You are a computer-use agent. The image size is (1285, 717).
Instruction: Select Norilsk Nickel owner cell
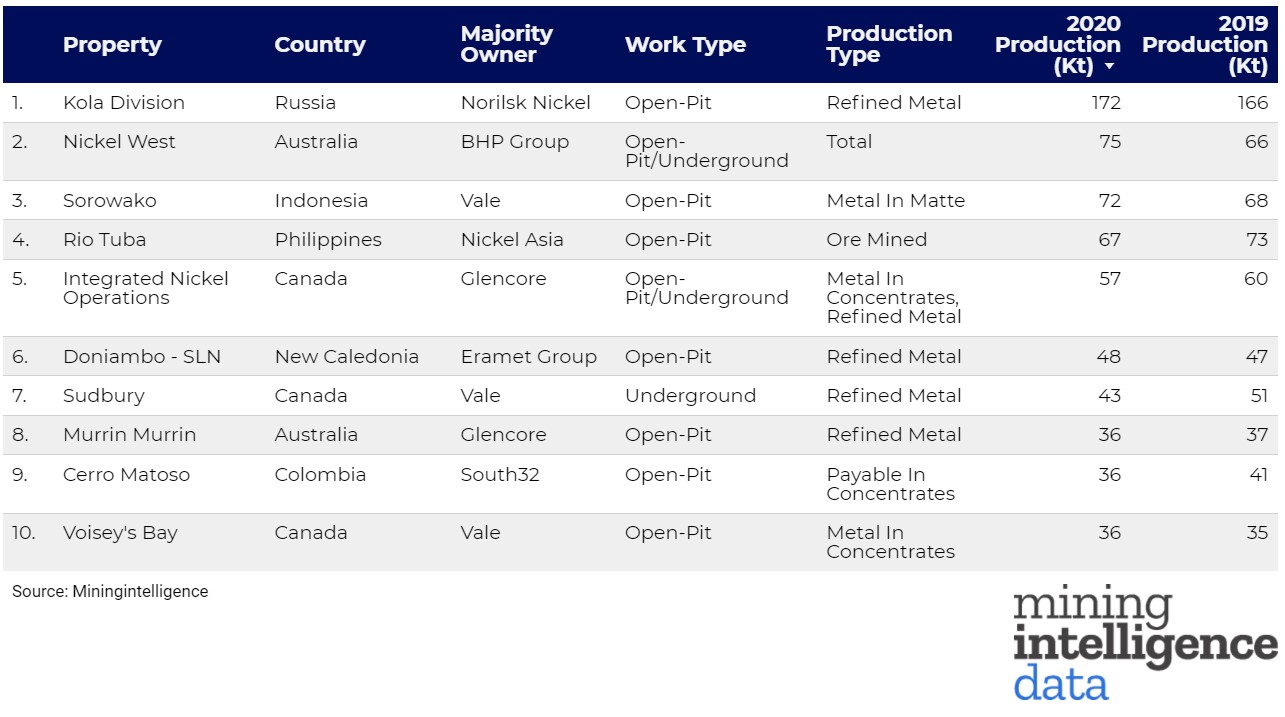[x=525, y=103]
